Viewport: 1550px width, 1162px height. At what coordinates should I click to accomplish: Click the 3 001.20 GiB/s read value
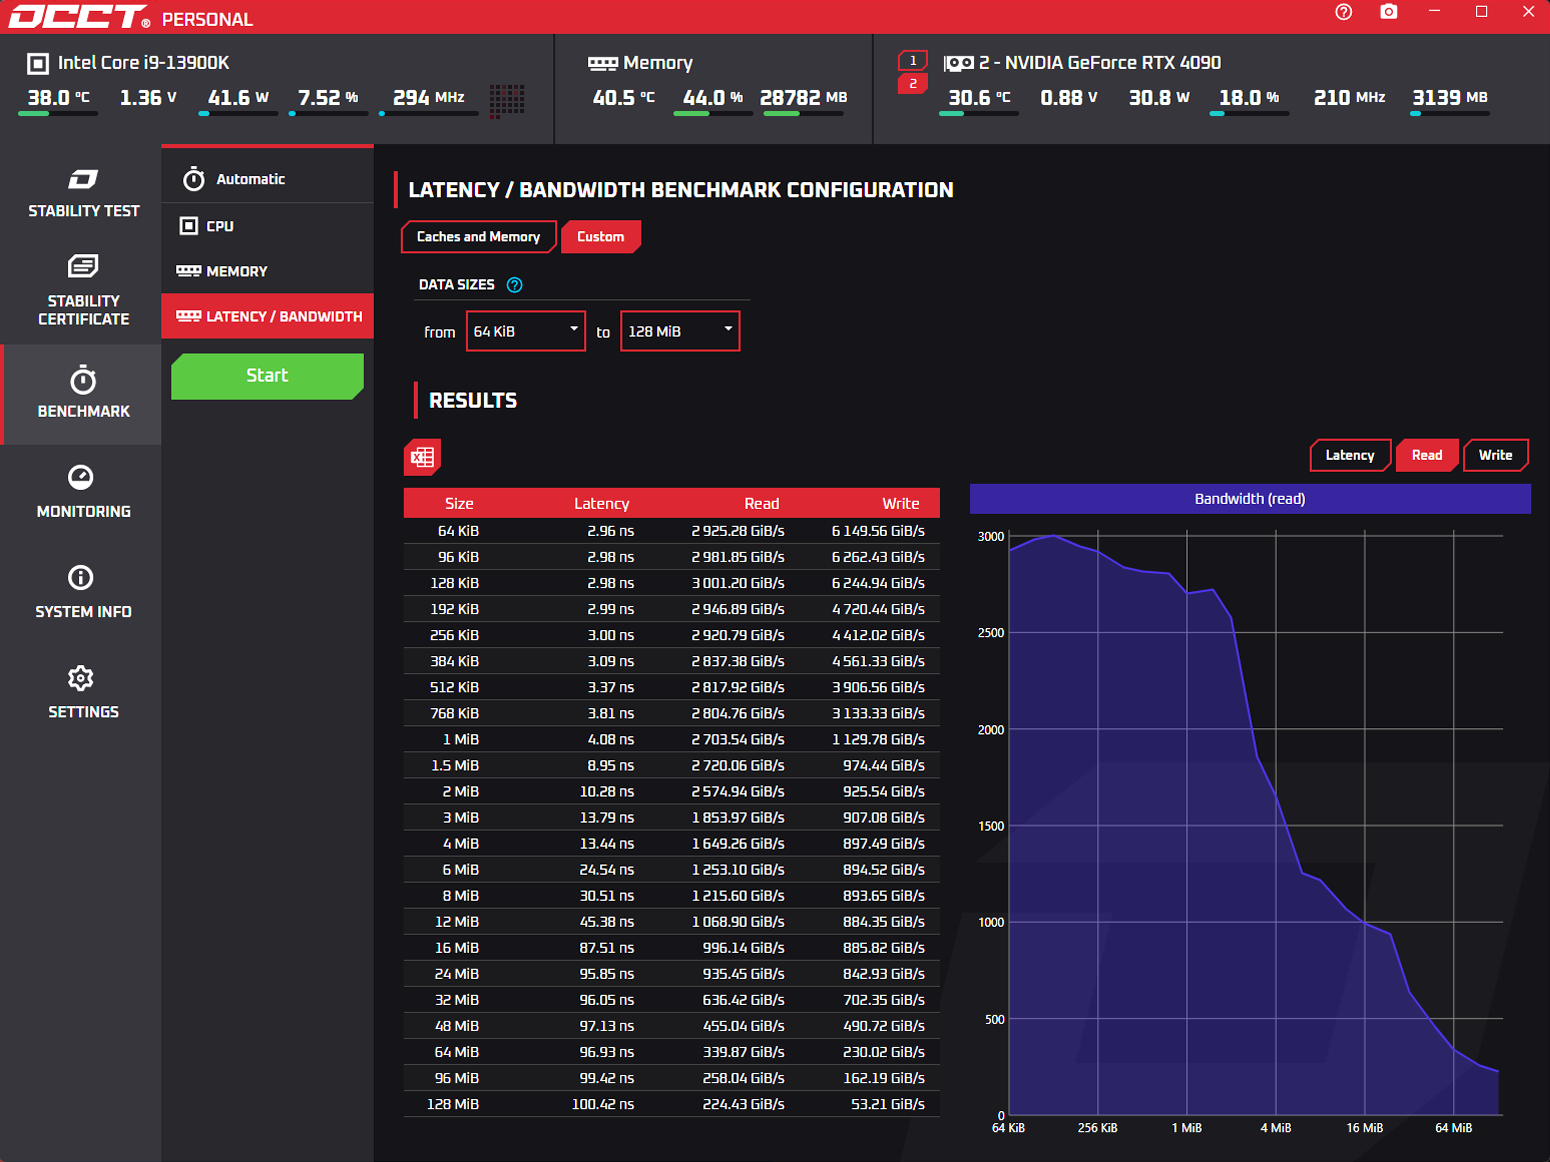tap(737, 583)
